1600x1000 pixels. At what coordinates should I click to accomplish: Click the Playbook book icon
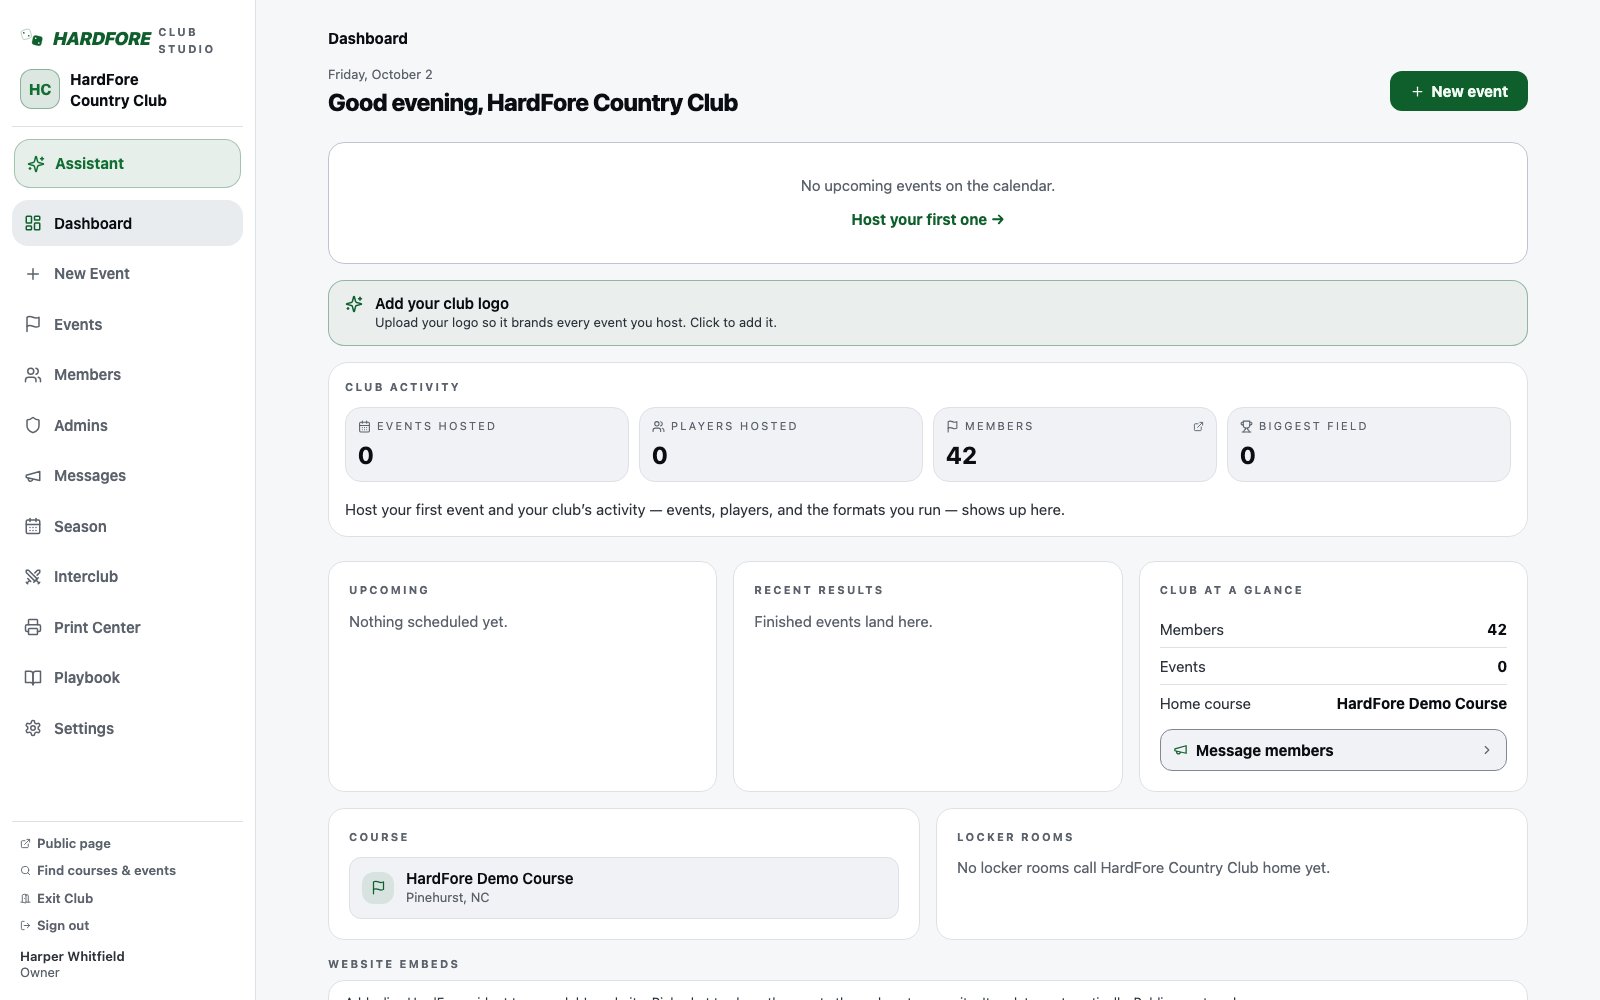point(33,678)
